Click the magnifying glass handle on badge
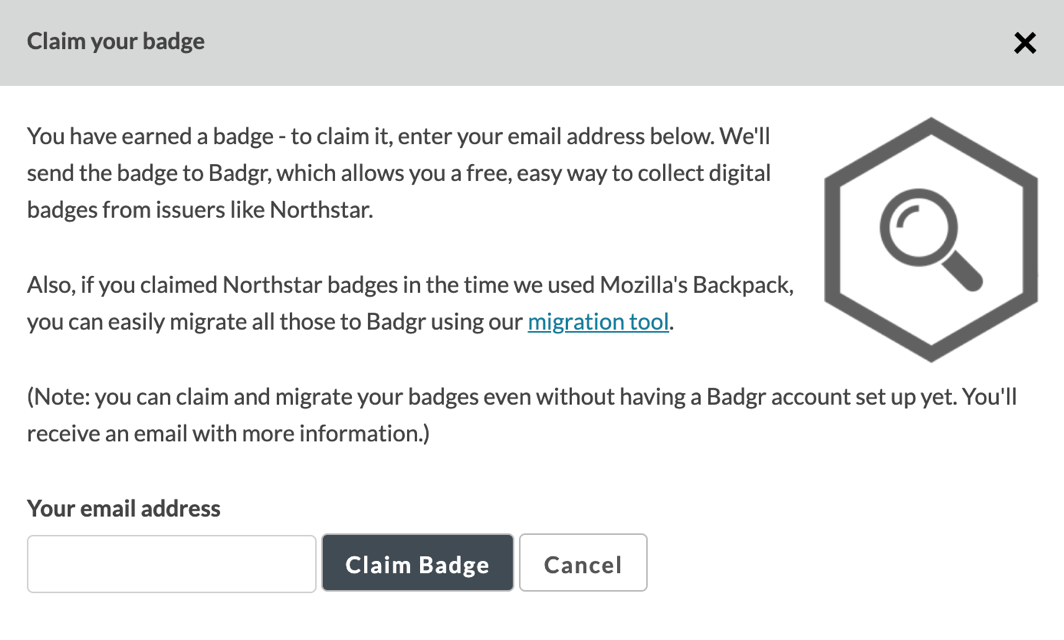 pos(962,271)
